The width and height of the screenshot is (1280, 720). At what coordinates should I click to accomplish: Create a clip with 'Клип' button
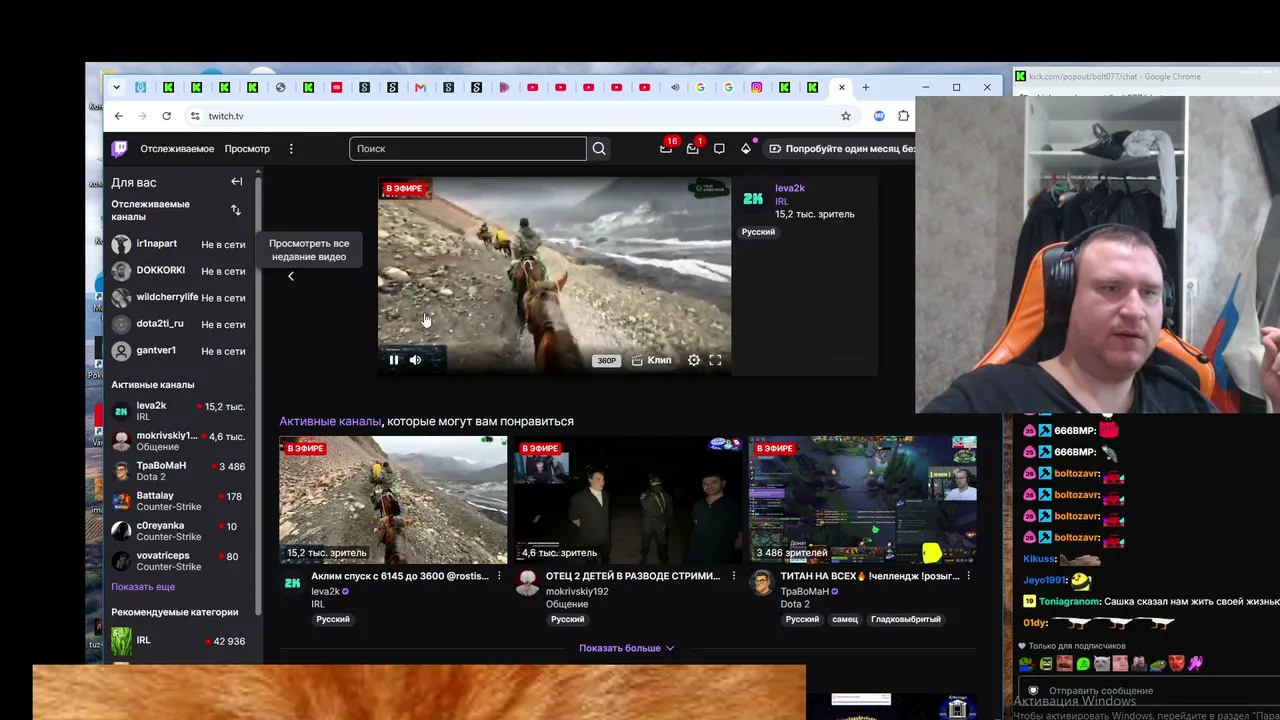(652, 360)
